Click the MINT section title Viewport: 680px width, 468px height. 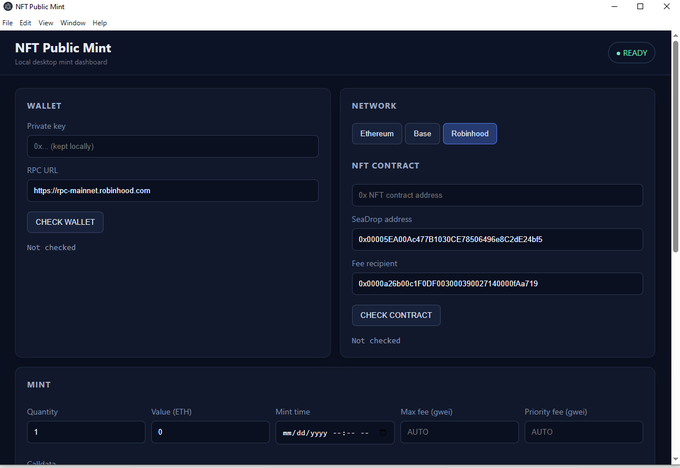coord(39,385)
